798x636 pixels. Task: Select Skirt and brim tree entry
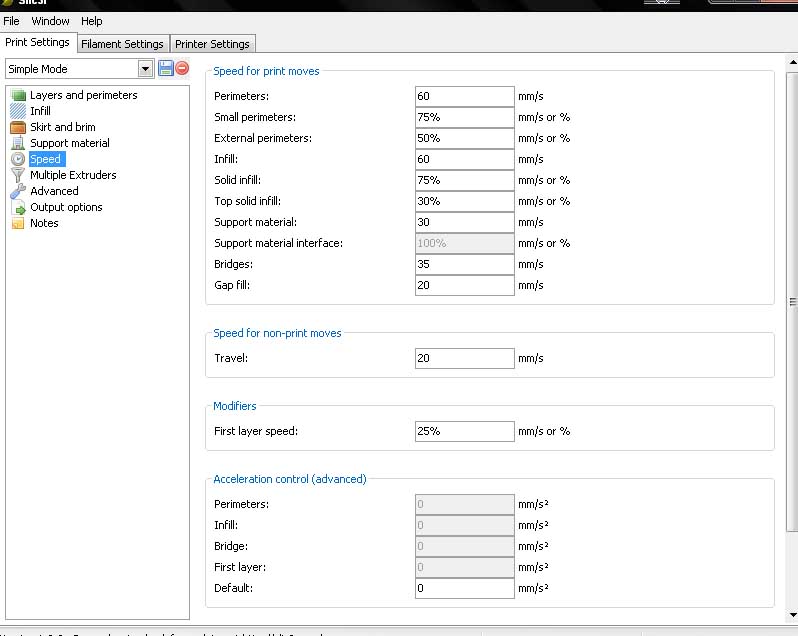click(63, 127)
